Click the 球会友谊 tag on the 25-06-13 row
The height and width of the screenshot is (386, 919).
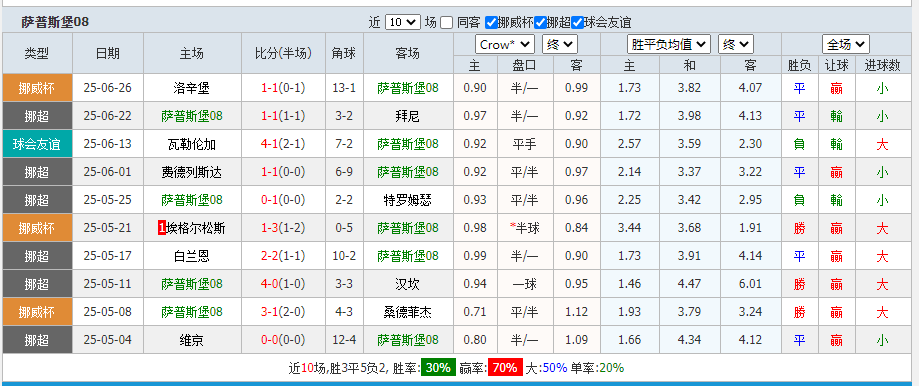tap(37, 144)
